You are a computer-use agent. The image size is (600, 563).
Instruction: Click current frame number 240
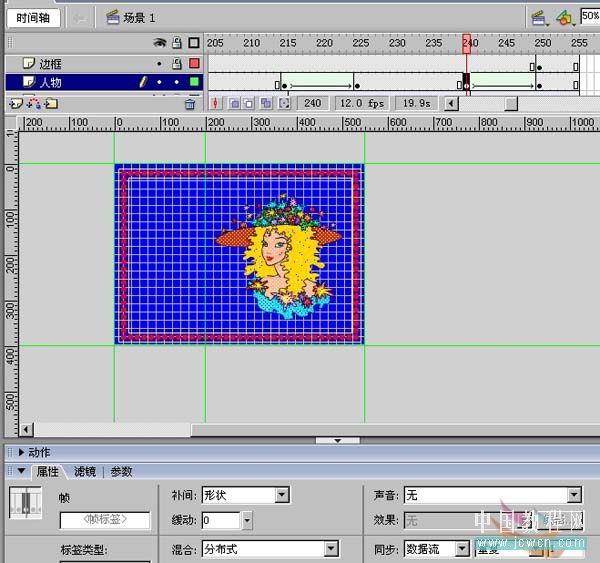point(312,103)
